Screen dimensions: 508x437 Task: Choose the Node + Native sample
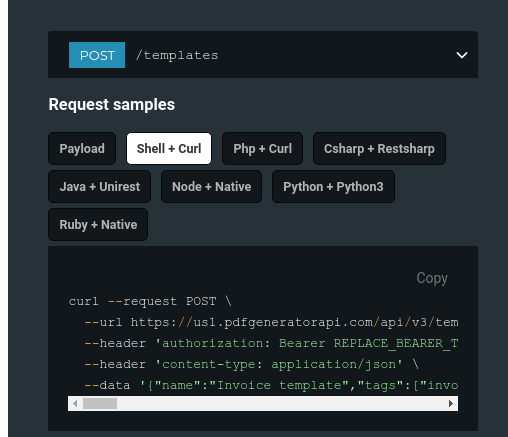coord(212,187)
